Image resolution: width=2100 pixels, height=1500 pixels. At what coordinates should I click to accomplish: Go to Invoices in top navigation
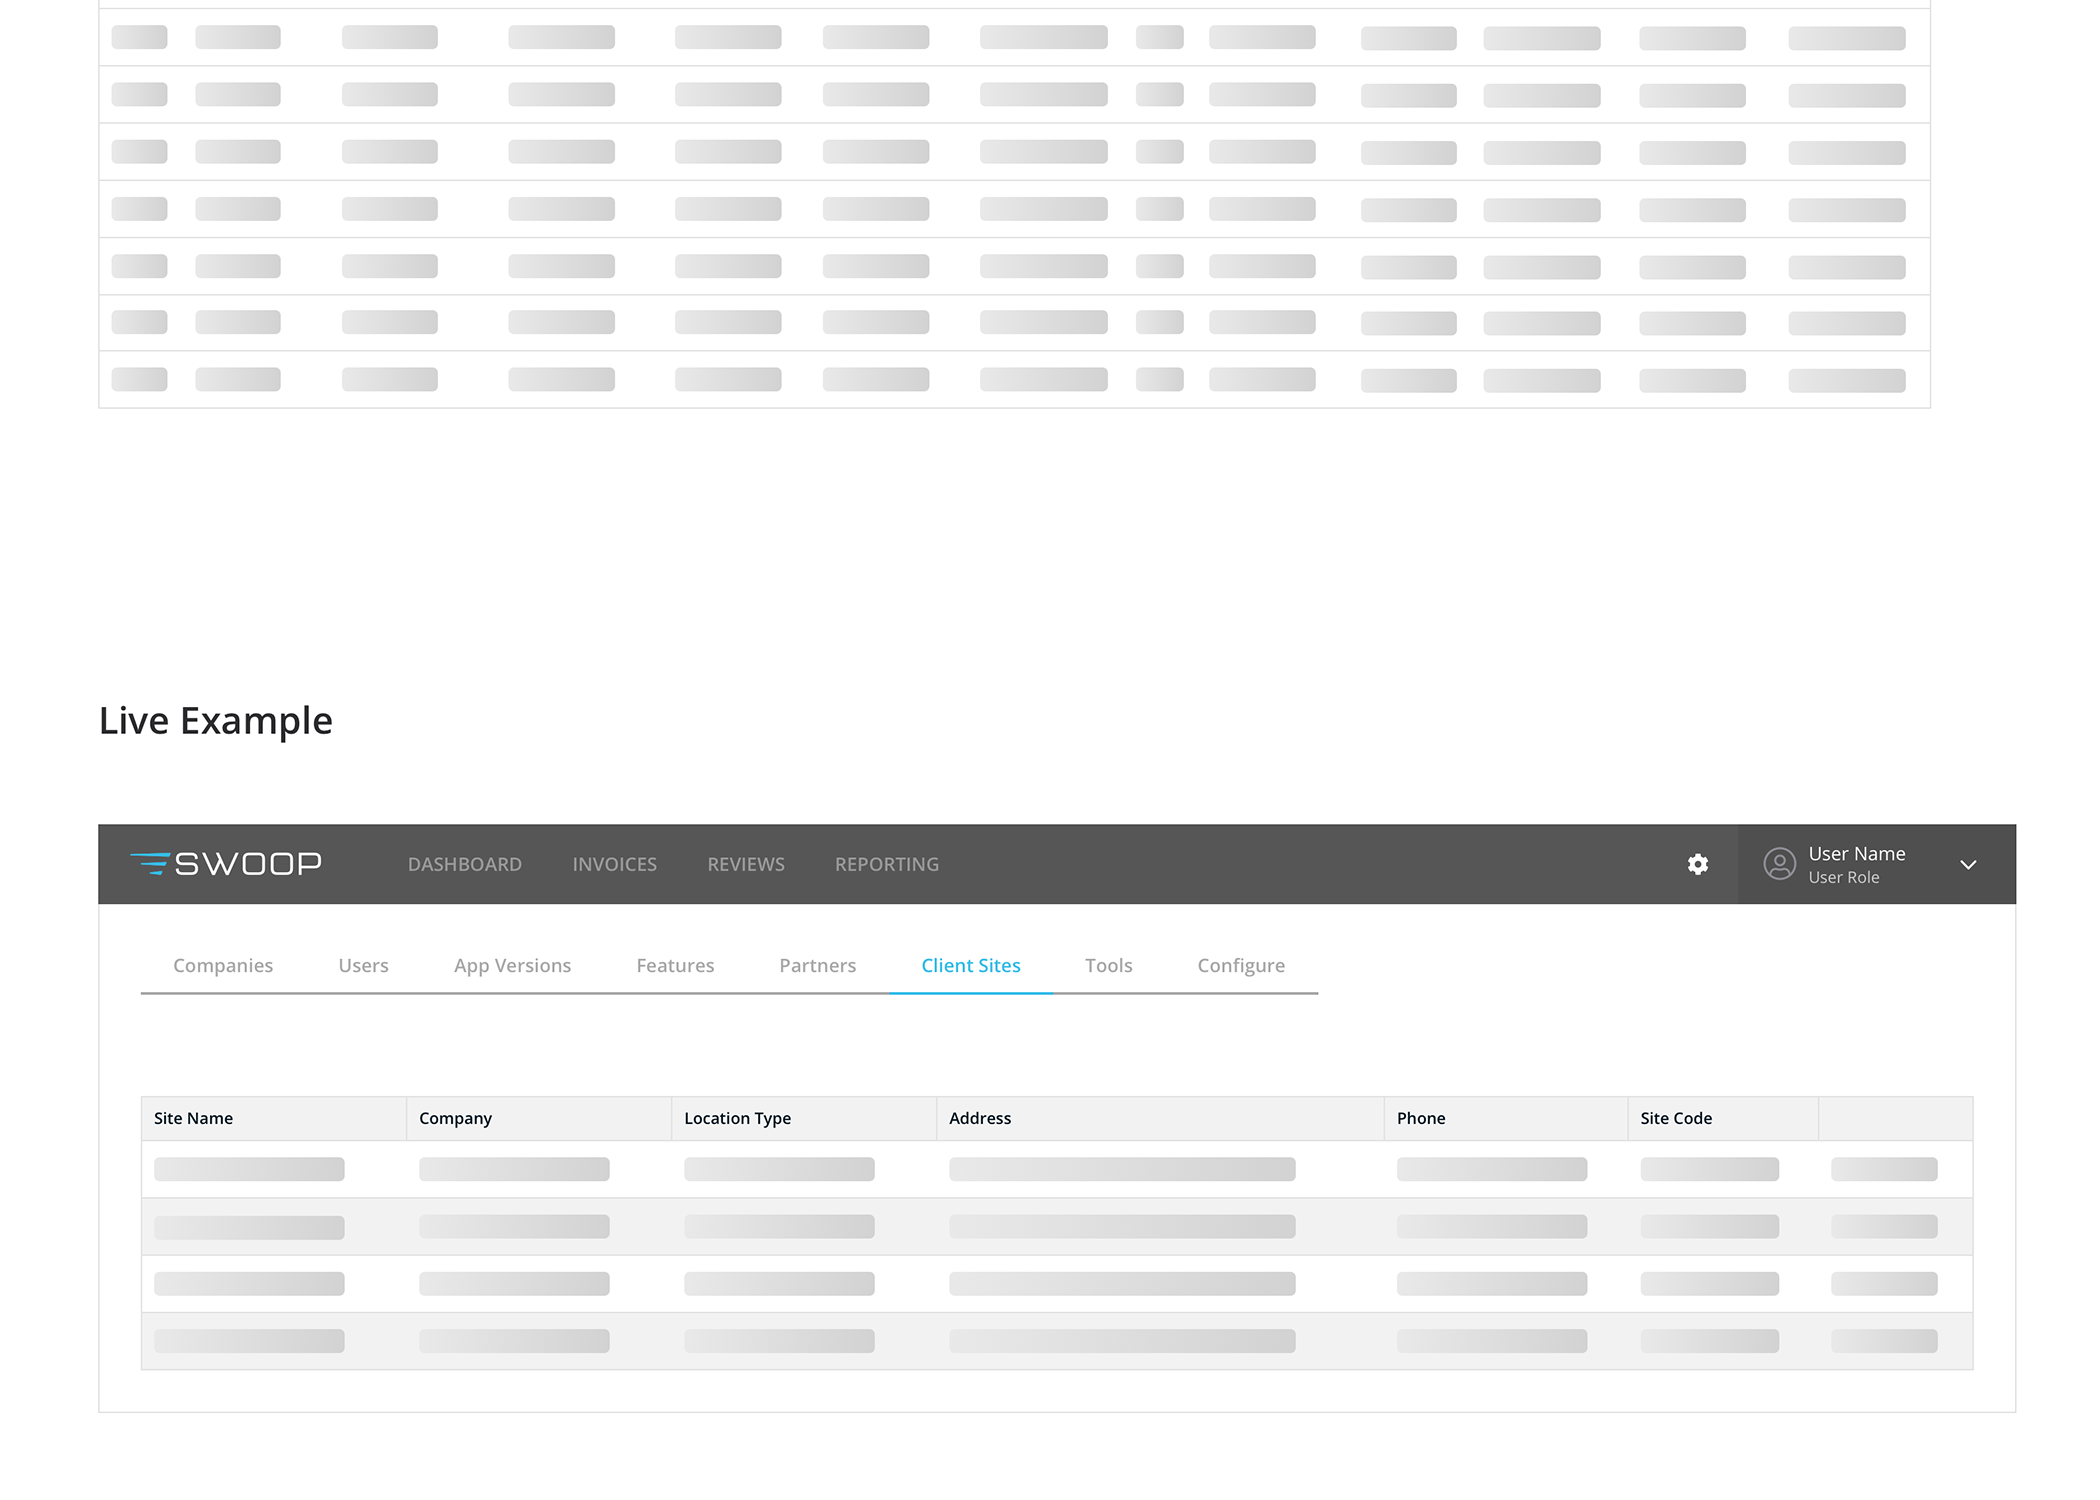point(615,864)
